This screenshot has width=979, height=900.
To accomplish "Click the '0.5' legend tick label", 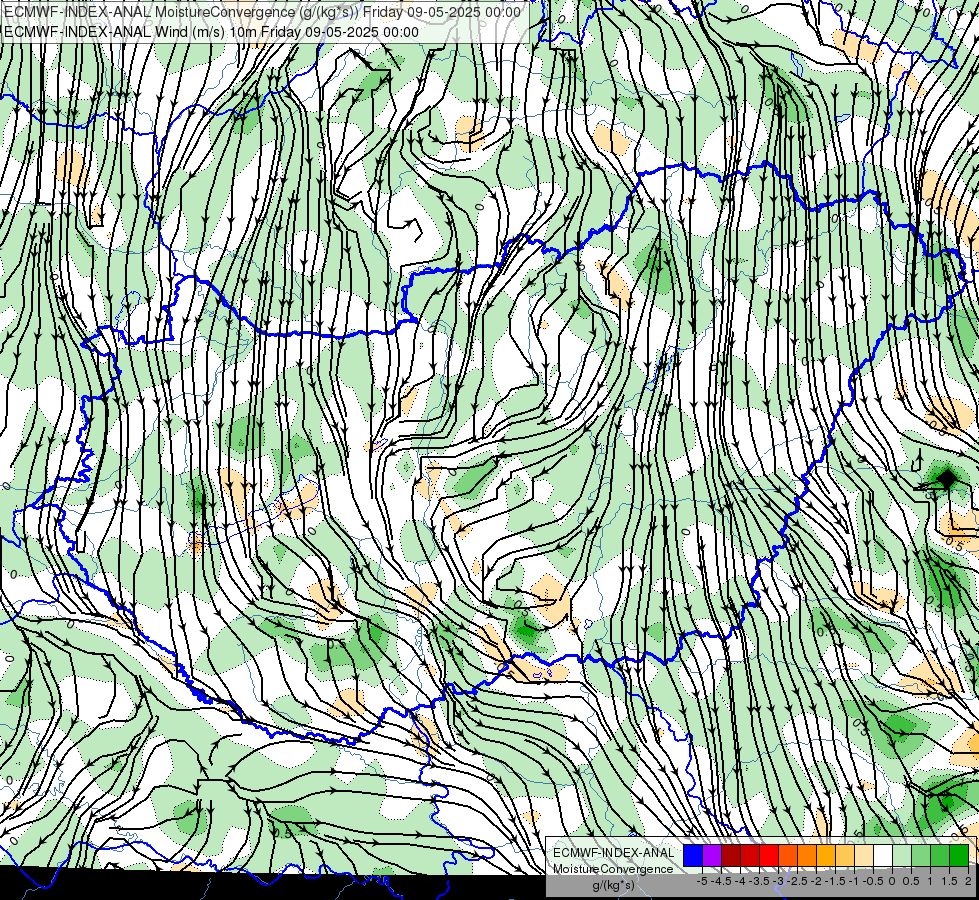I will point(911,881).
